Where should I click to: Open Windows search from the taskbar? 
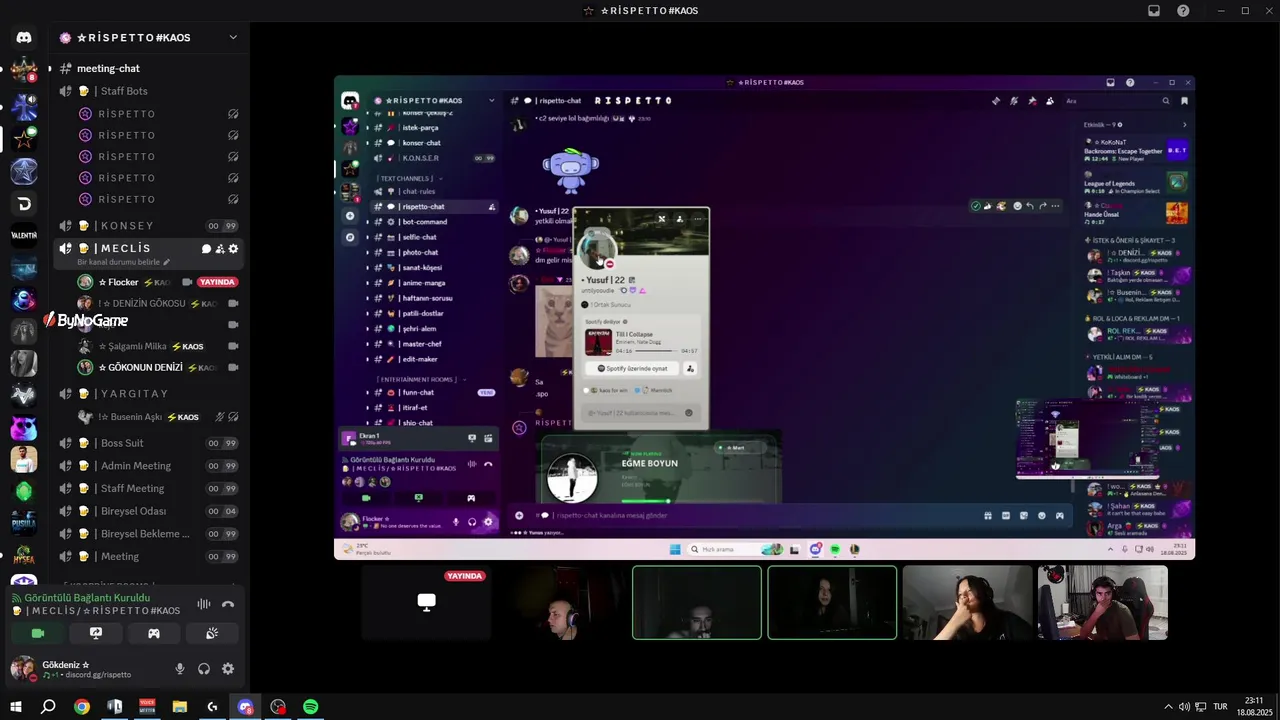[48, 707]
